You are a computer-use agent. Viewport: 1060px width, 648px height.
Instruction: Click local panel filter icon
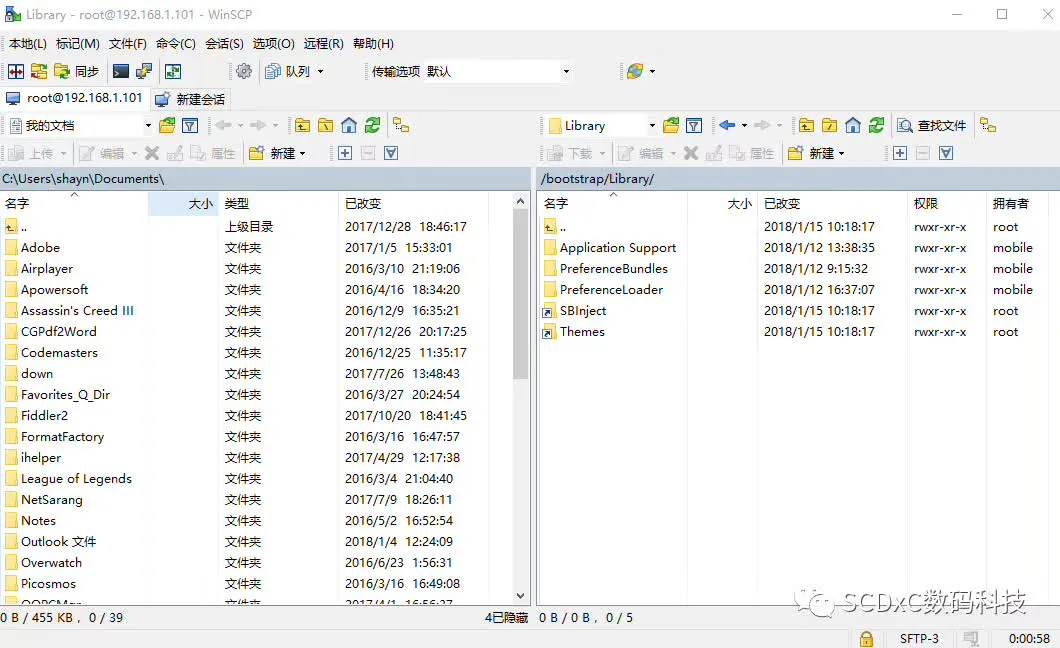tap(190, 125)
